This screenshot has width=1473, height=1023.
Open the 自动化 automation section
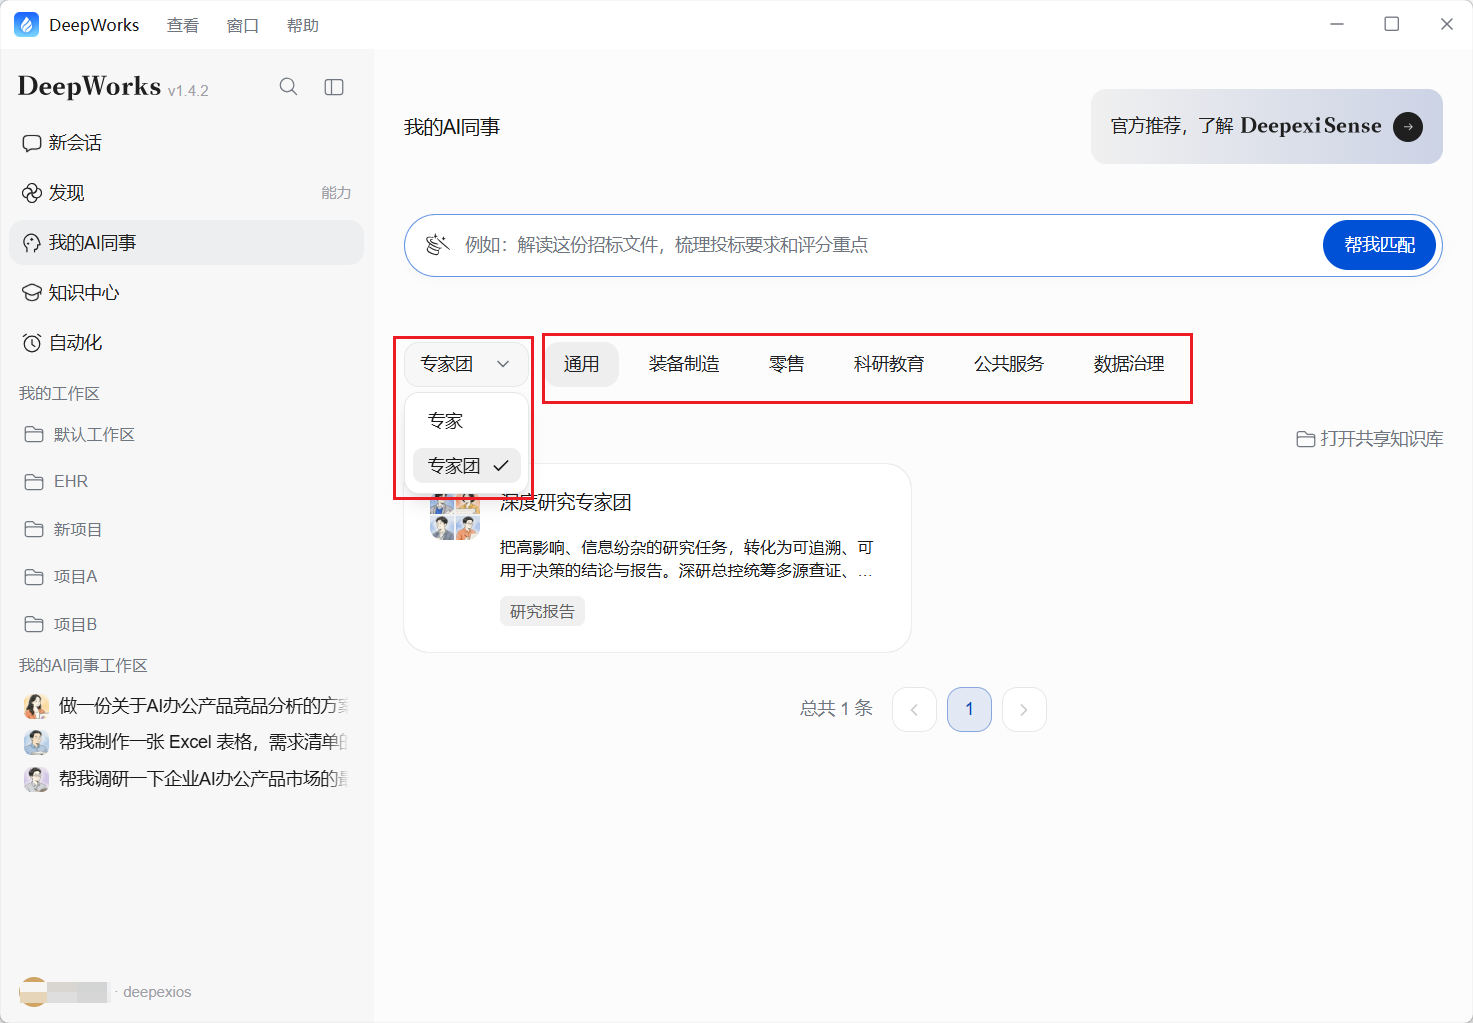(186, 343)
